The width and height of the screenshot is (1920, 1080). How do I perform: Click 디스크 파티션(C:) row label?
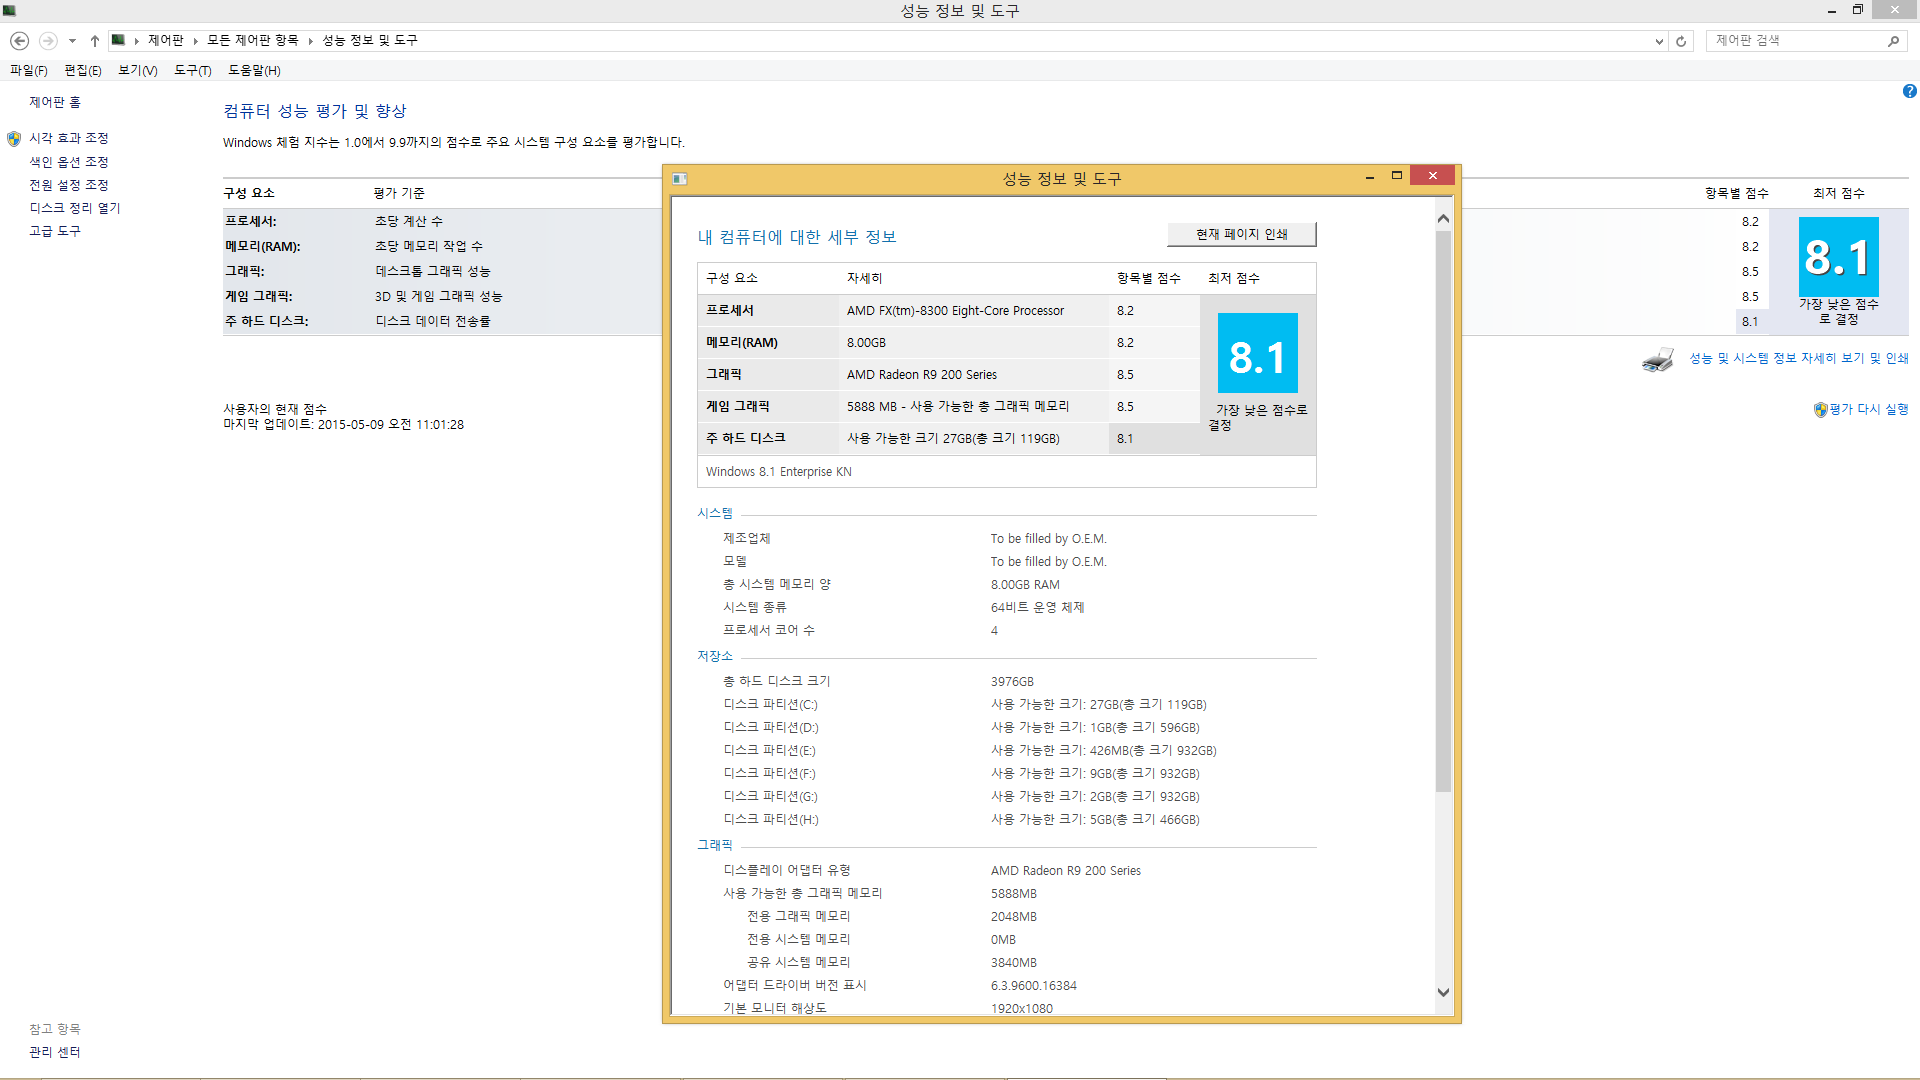pos(770,705)
